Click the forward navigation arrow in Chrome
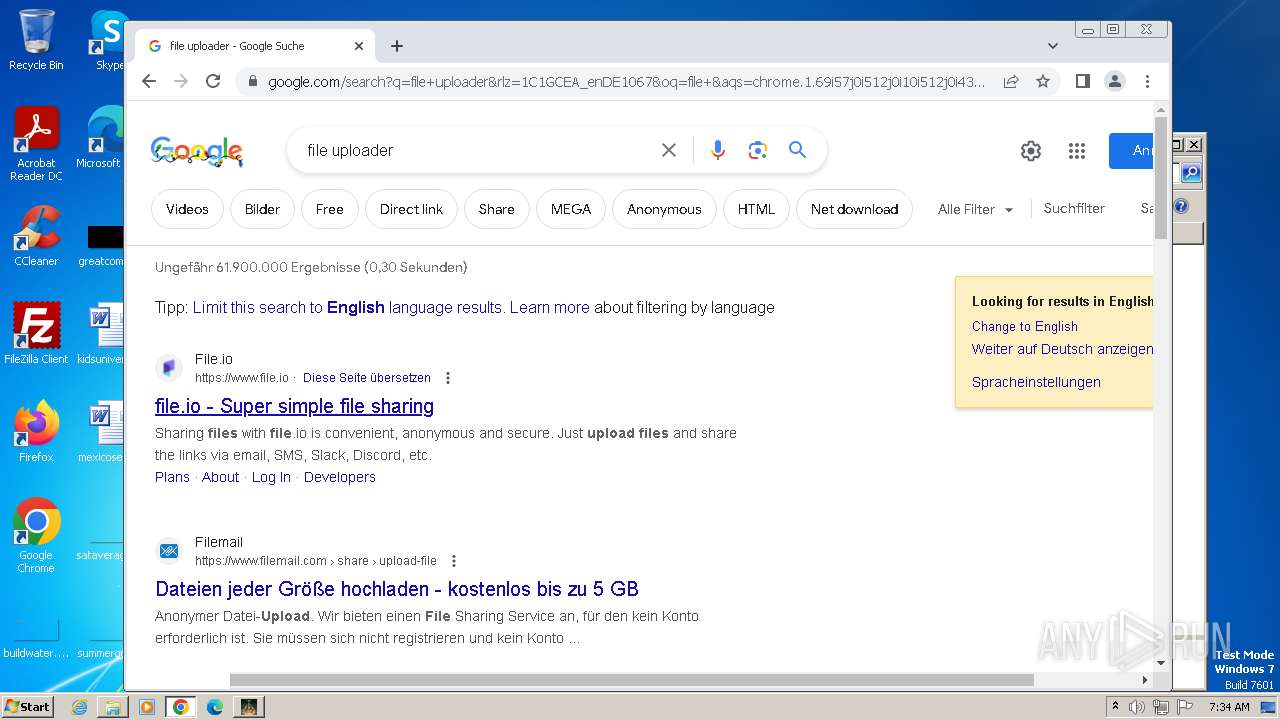Image resolution: width=1280 pixels, height=720 pixels. (x=181, y=81)
